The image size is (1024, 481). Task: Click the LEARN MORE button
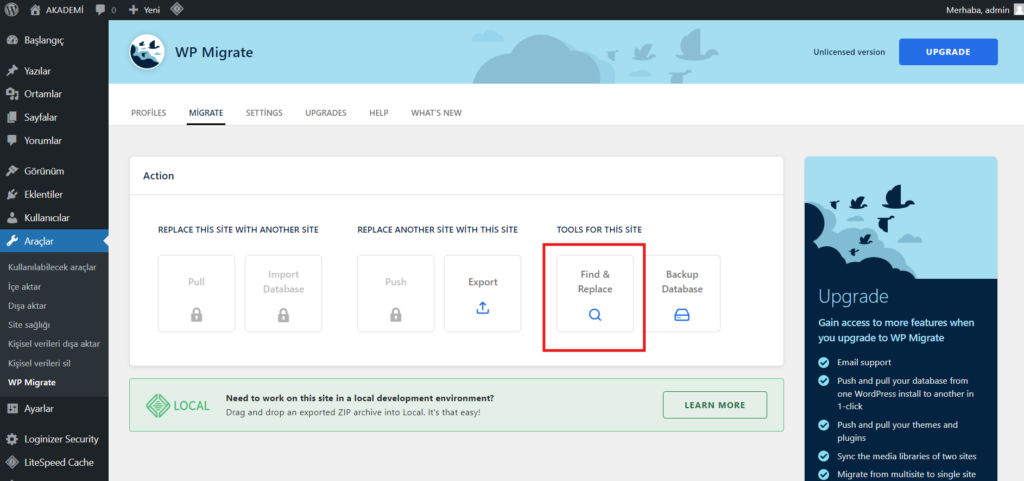[x=715, y=405]
